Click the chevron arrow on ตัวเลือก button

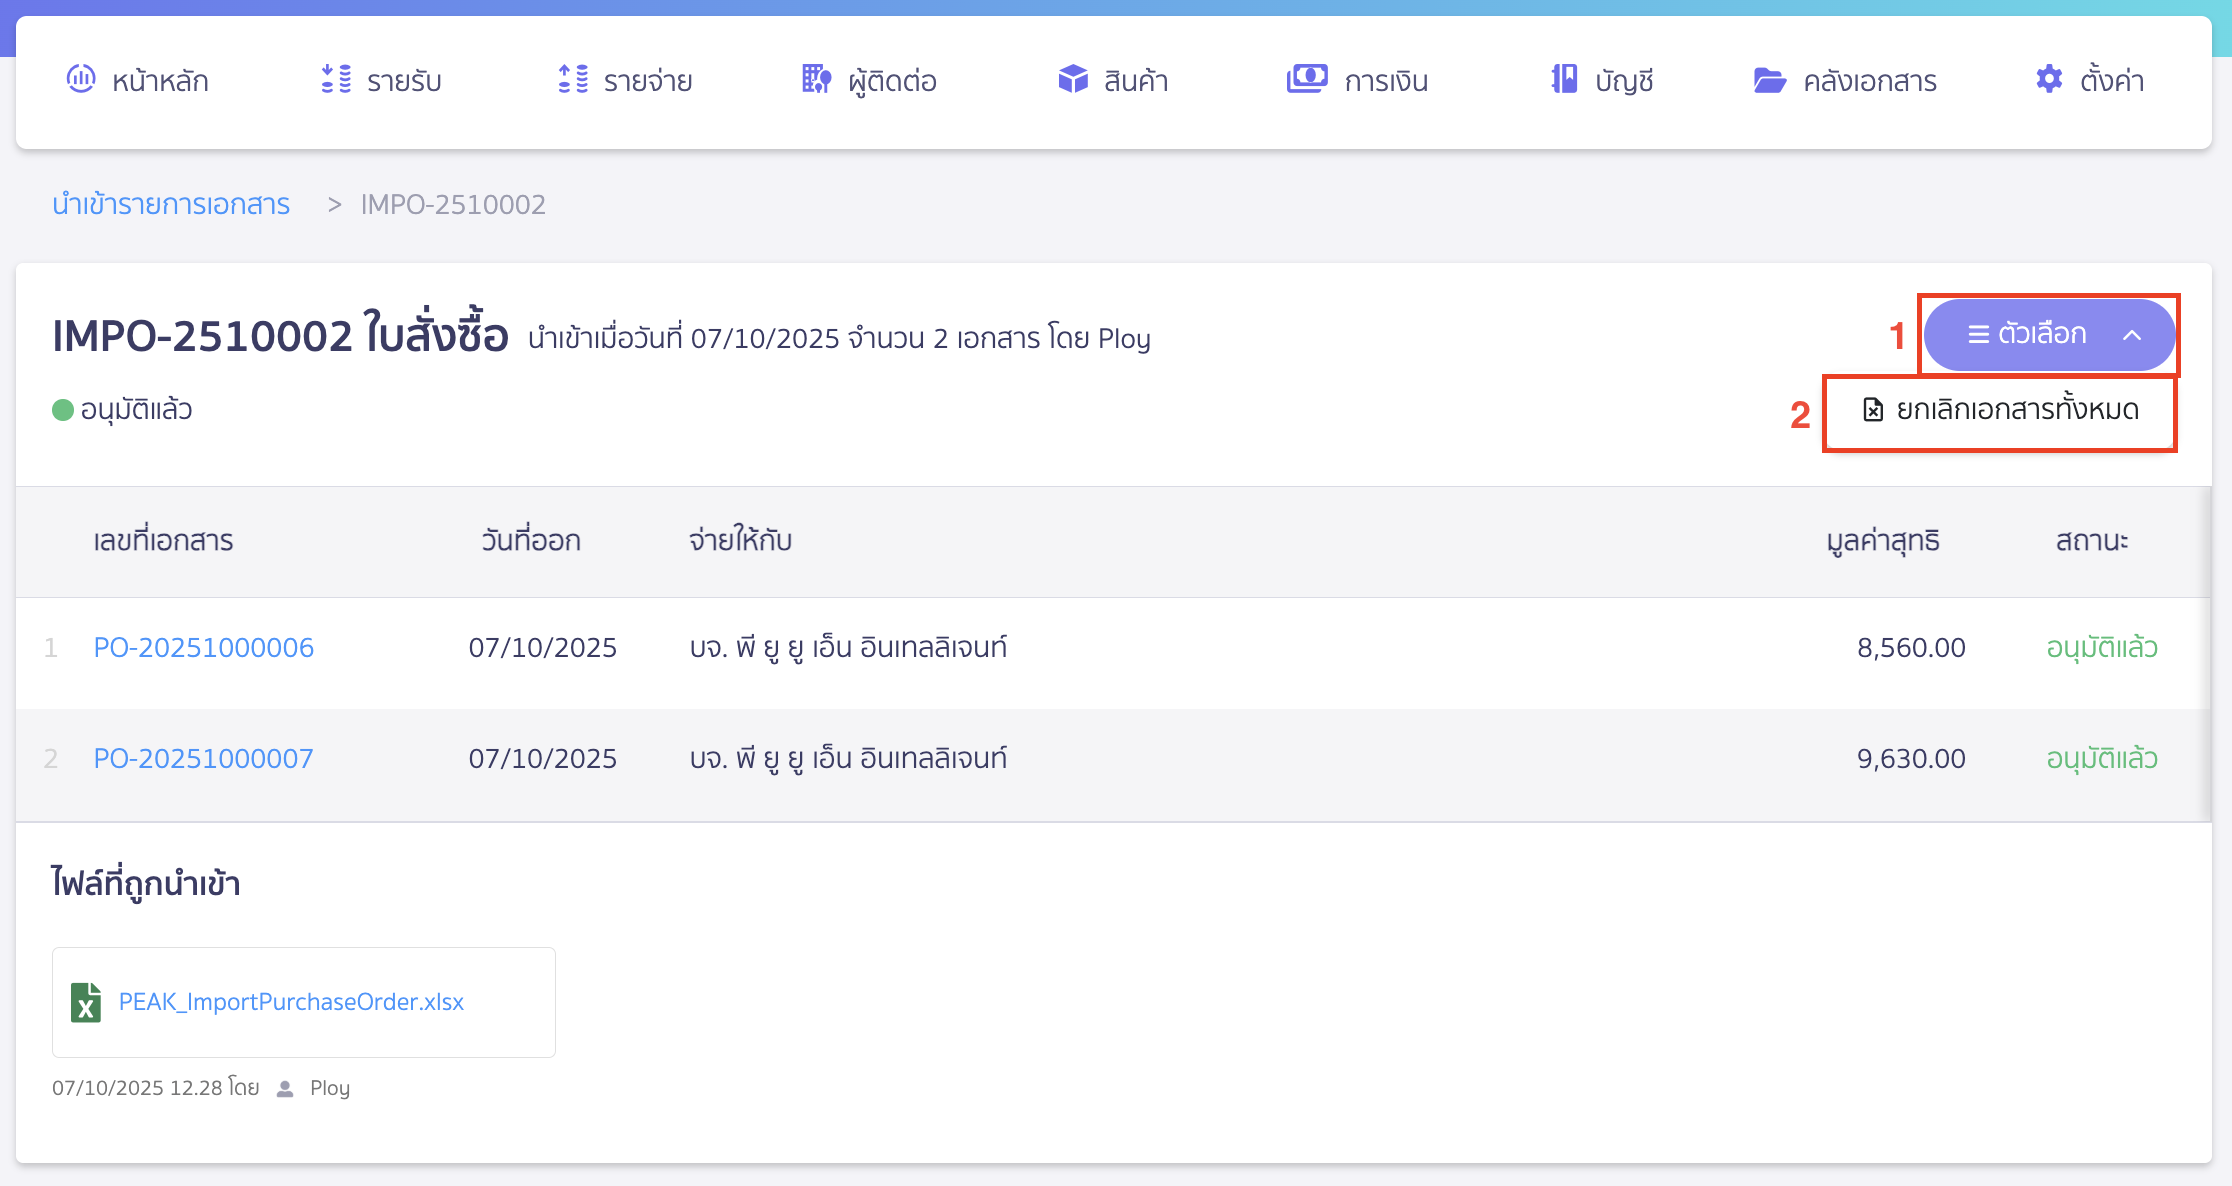2132,335
